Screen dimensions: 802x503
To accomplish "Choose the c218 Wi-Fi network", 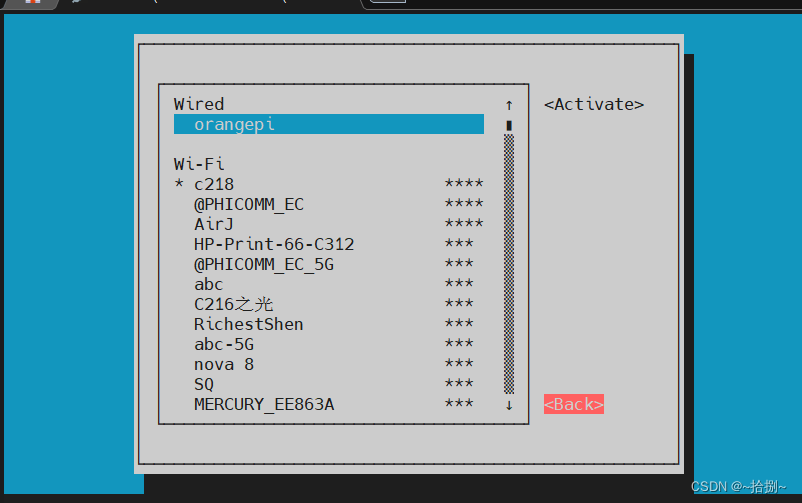I will tap(329, 184).
